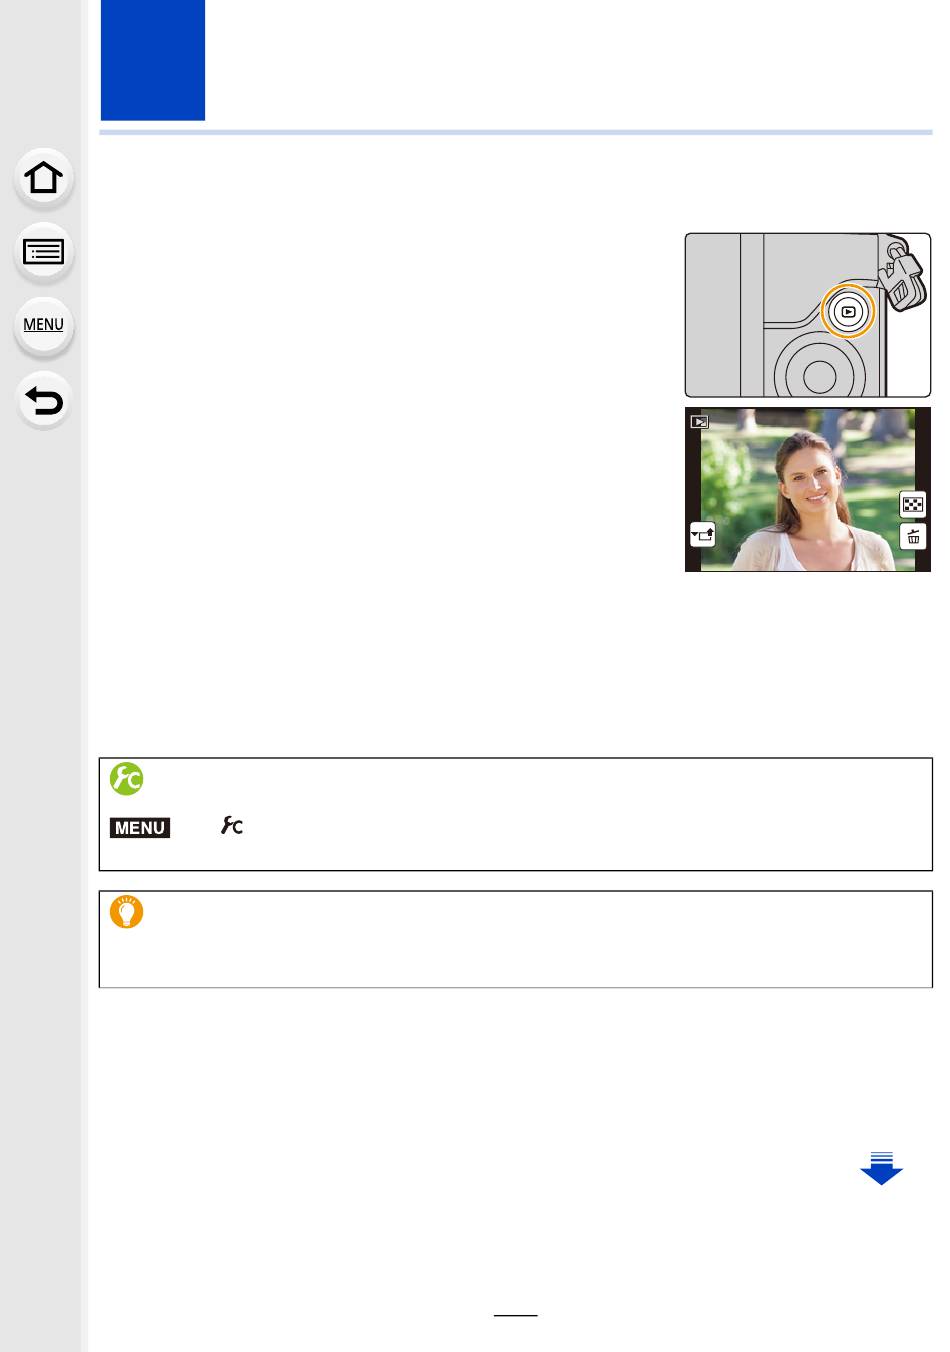Click the green custom wrench icon
950x1352 pixels.
coord(127,779)
